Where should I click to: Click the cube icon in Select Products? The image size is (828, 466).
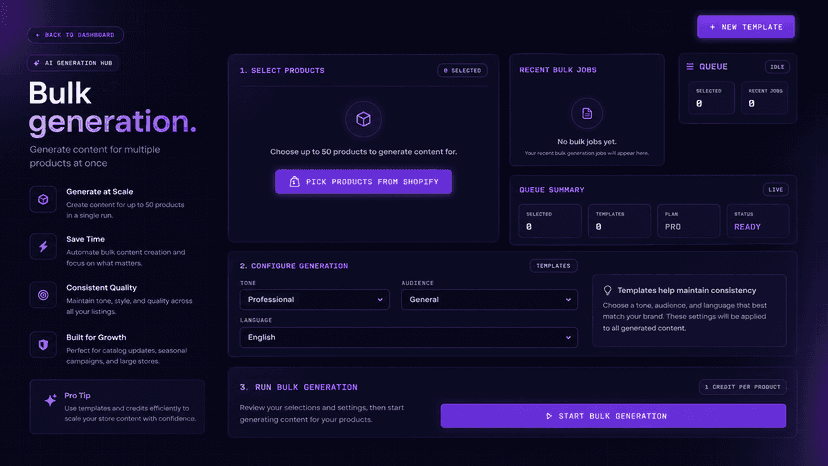coord(363,119)
